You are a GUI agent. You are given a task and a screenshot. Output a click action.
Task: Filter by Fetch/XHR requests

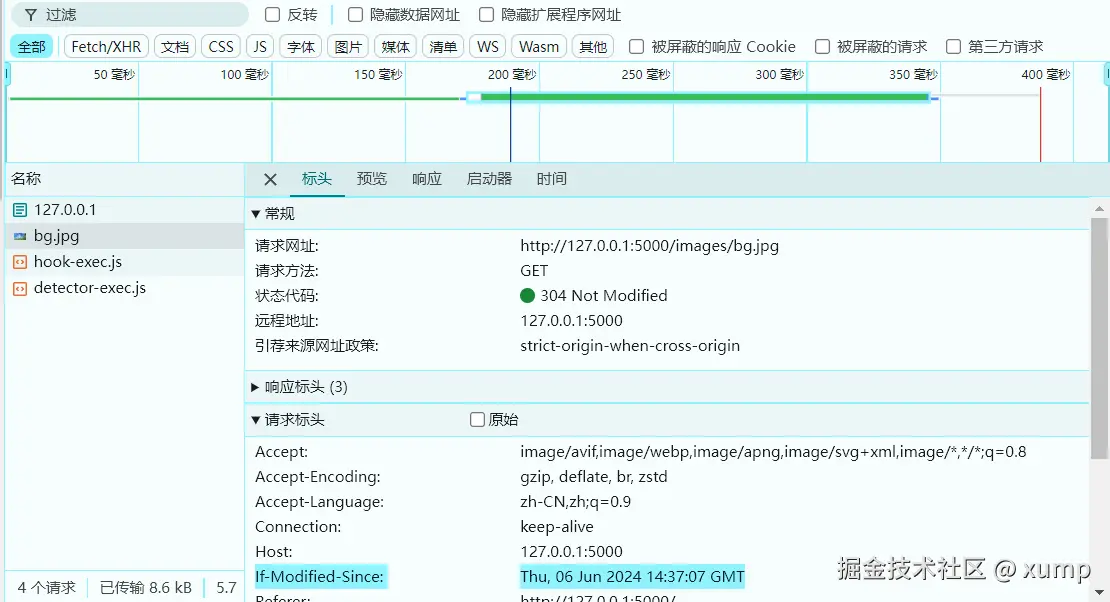[x=106, y=47]
